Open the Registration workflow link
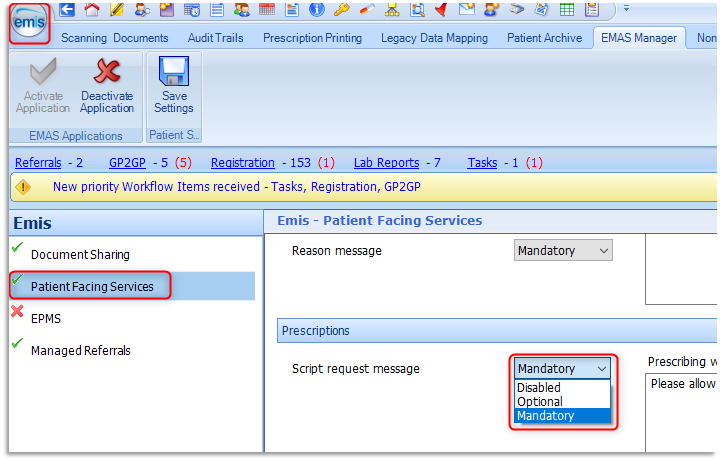Viewport: 720px width, 461px height. (x=242, y=163)
